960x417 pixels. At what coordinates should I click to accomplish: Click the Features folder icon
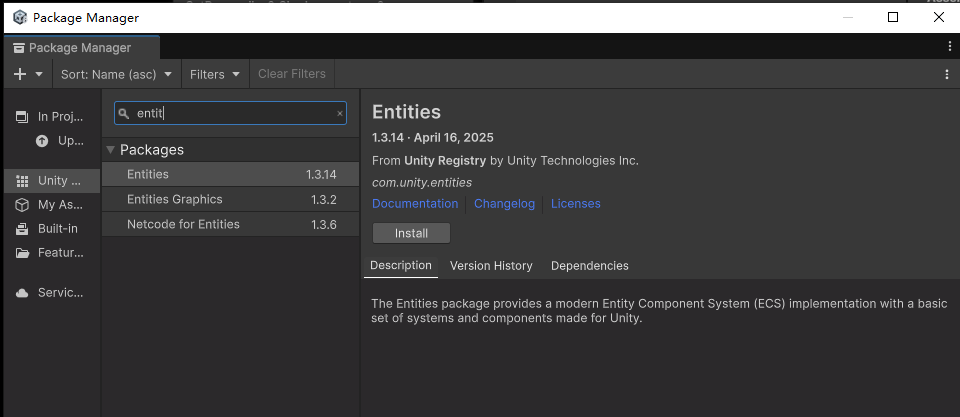[x=22, y=253]
